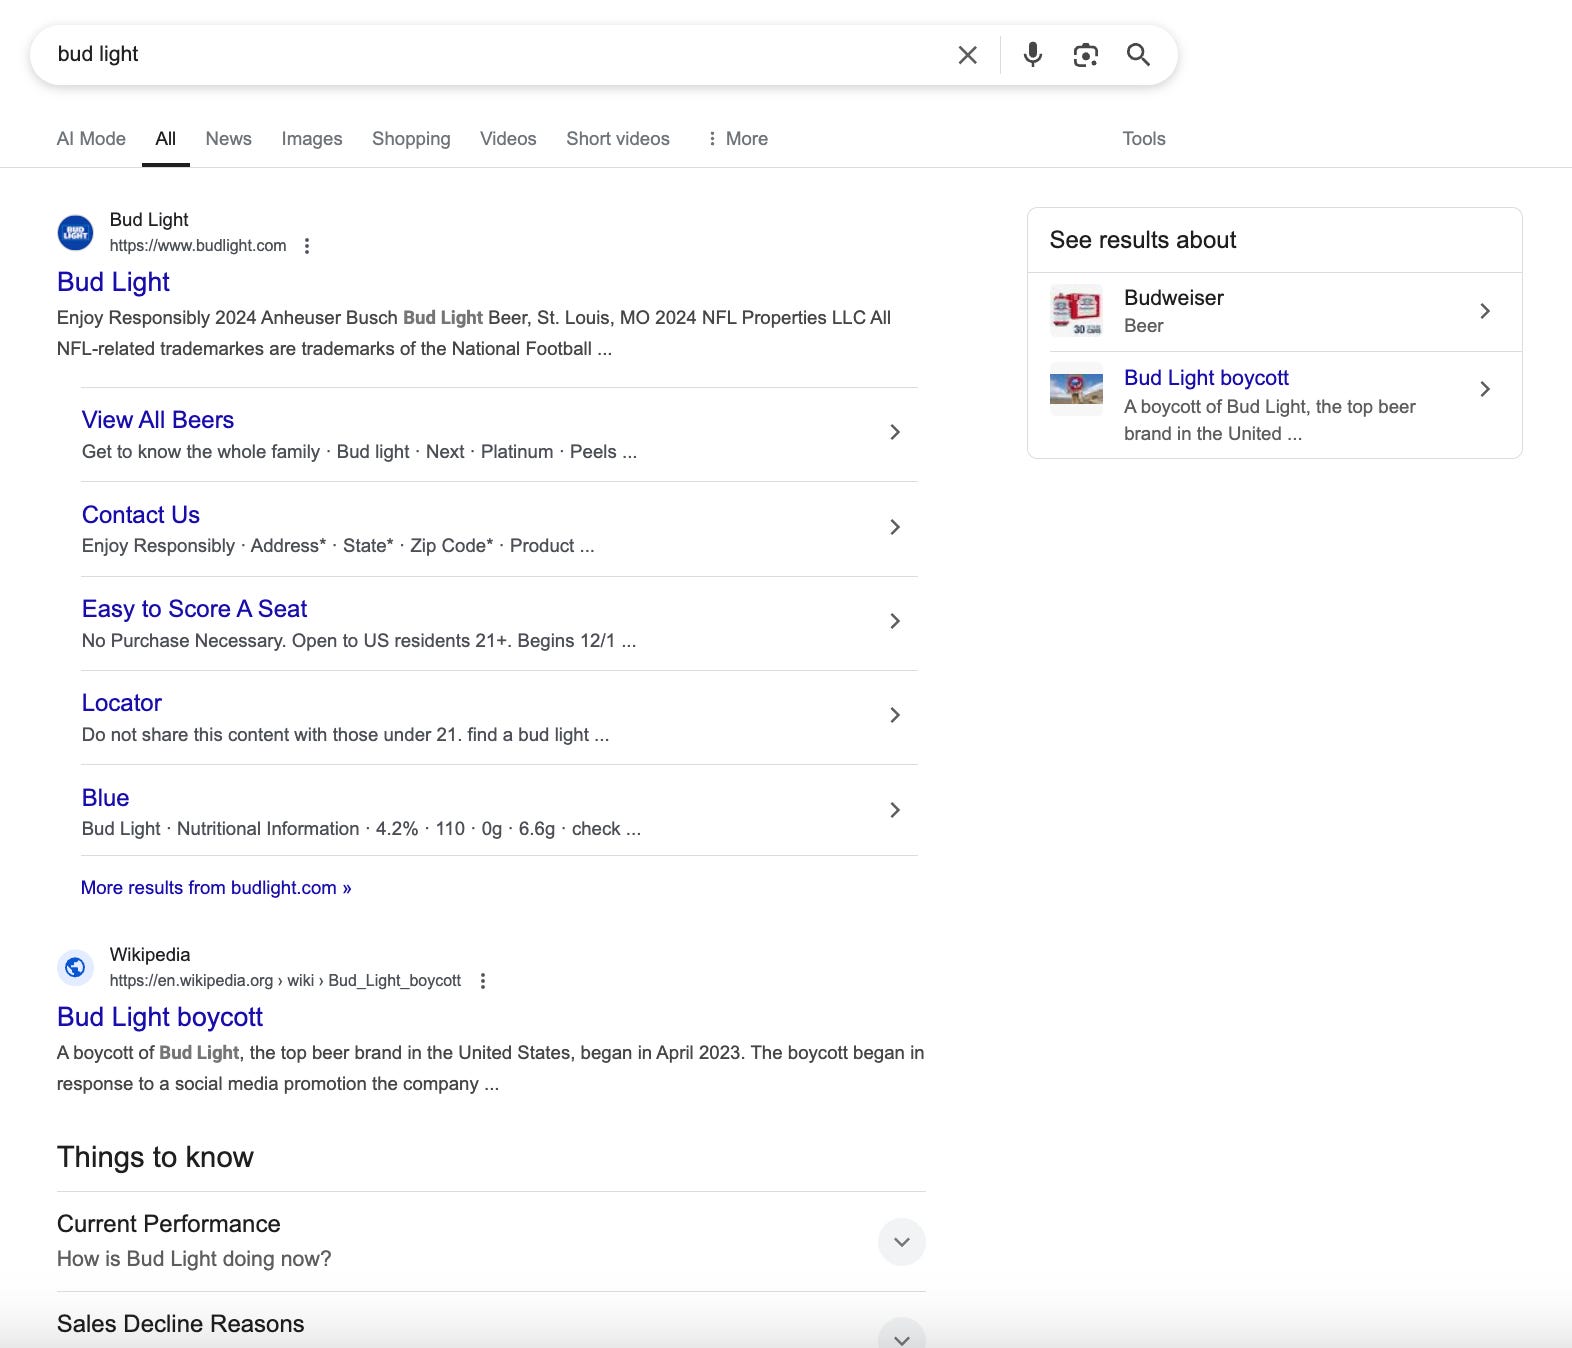Click chevron beside side-panel Bud Light boycott

click(1485, 389)
